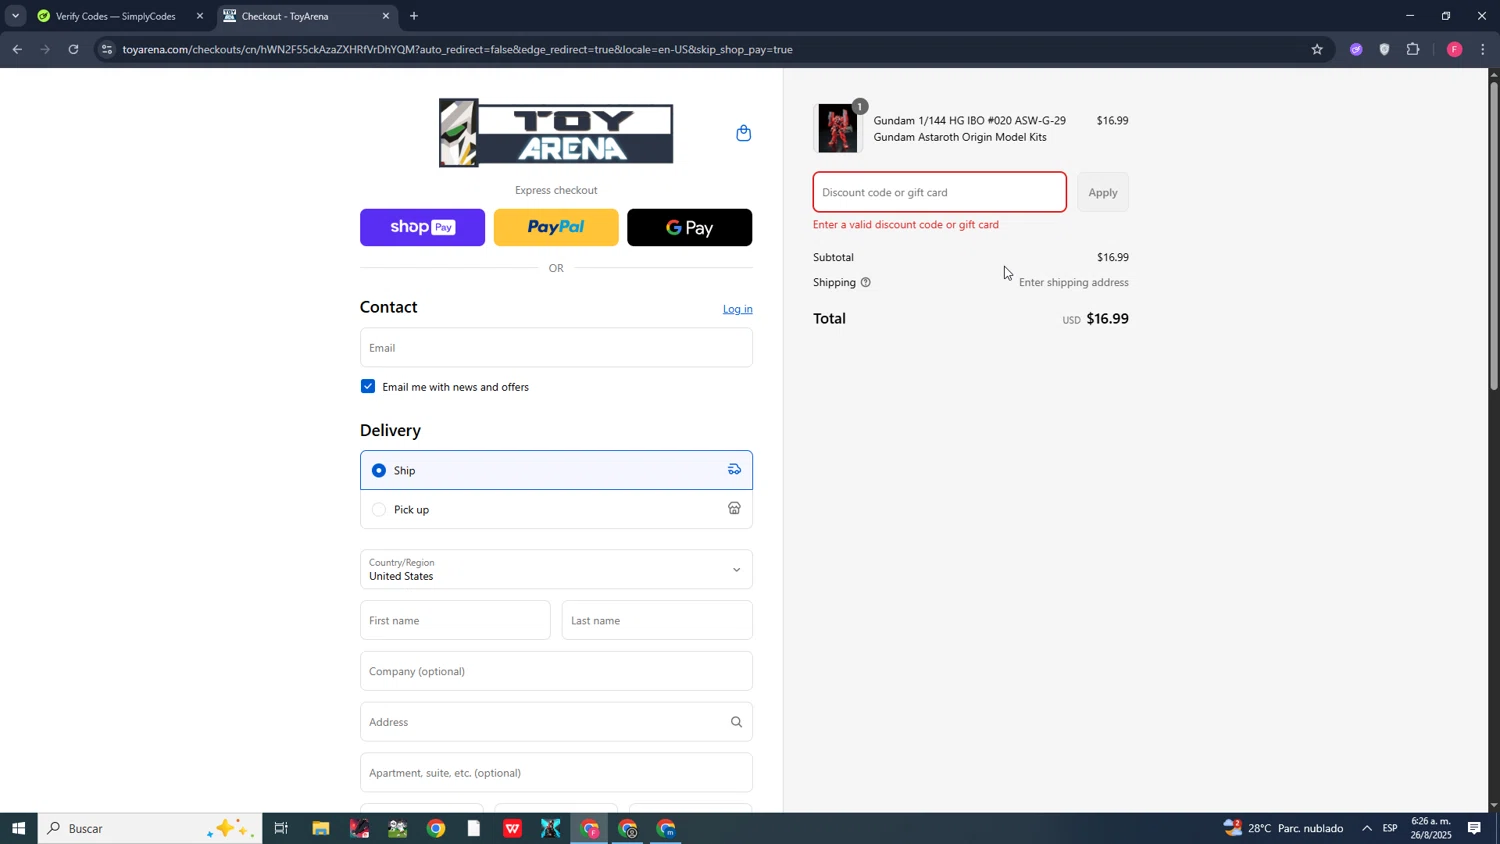Open the blank document taskbar icon
This screenshot has height=844, width=1500.
point(474,828)
